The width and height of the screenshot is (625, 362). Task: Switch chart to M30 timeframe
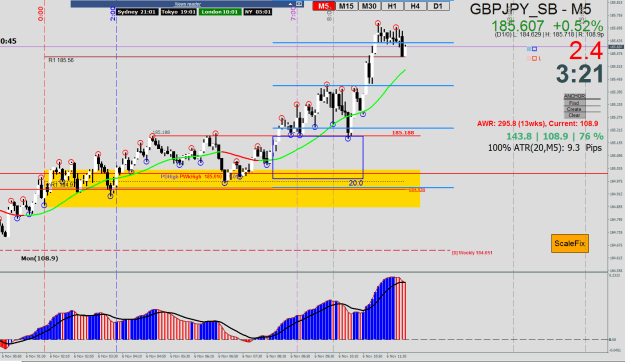[369, 6]
